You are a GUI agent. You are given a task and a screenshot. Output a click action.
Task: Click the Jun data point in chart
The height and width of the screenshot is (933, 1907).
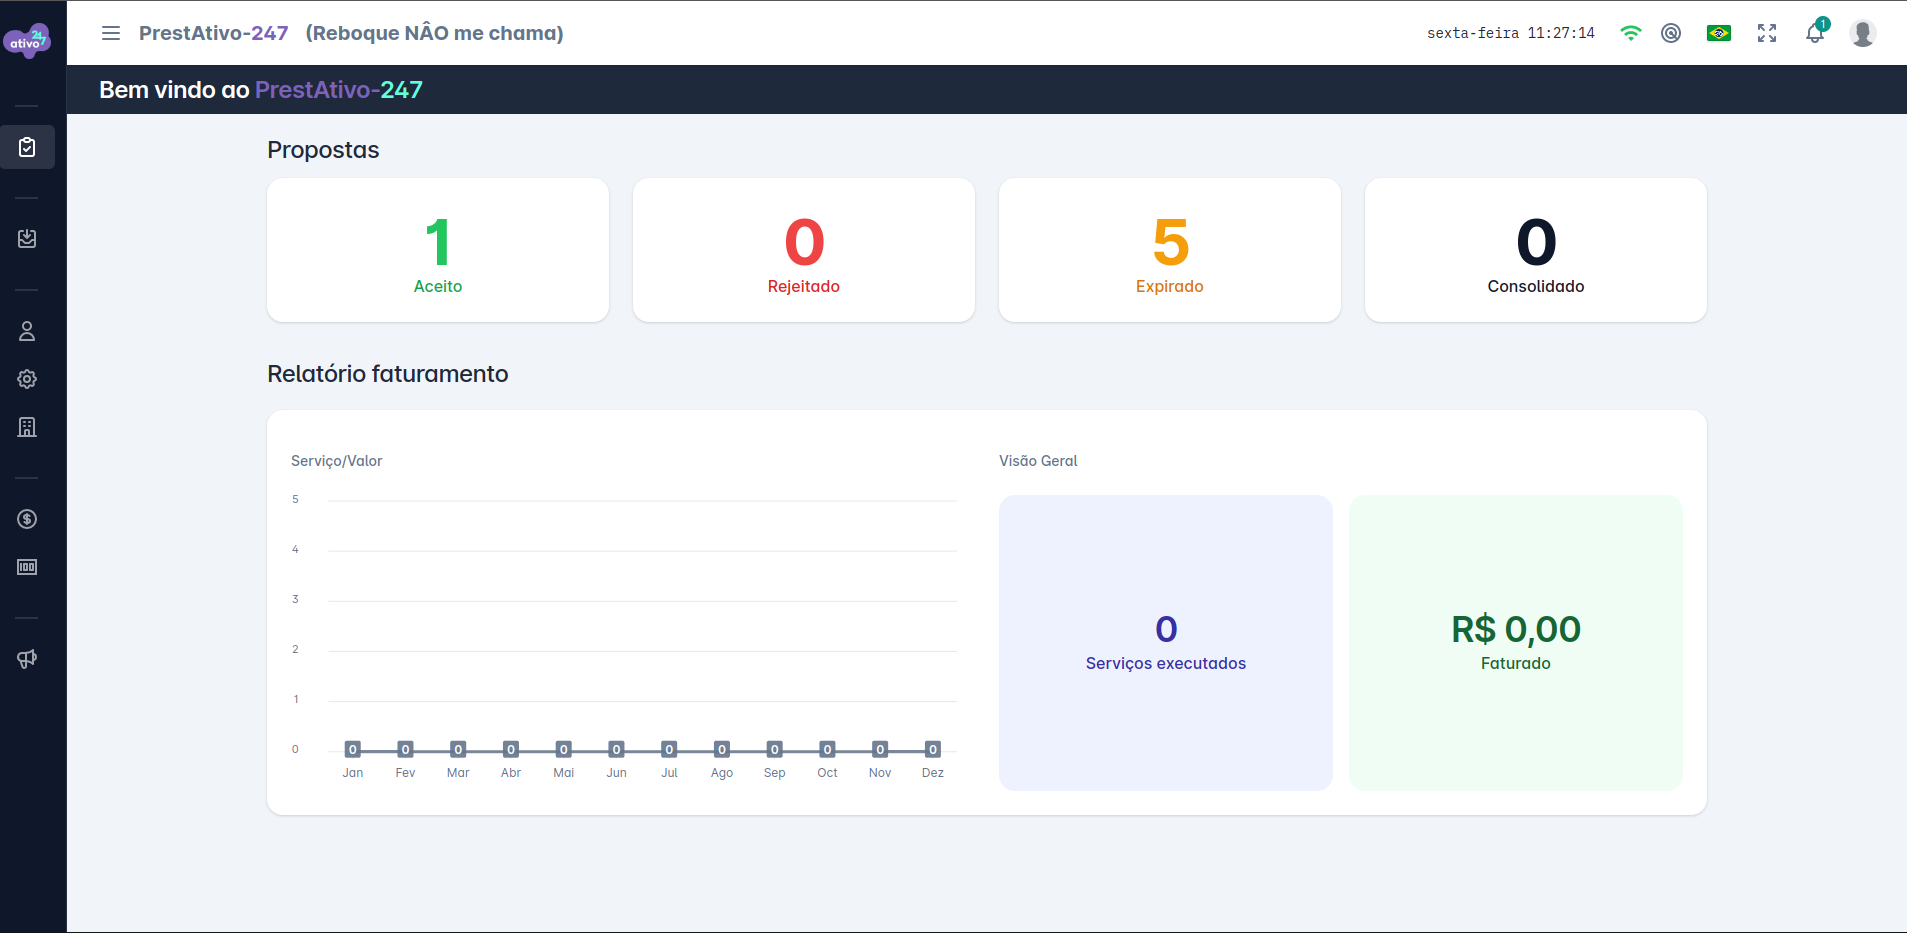616,750
